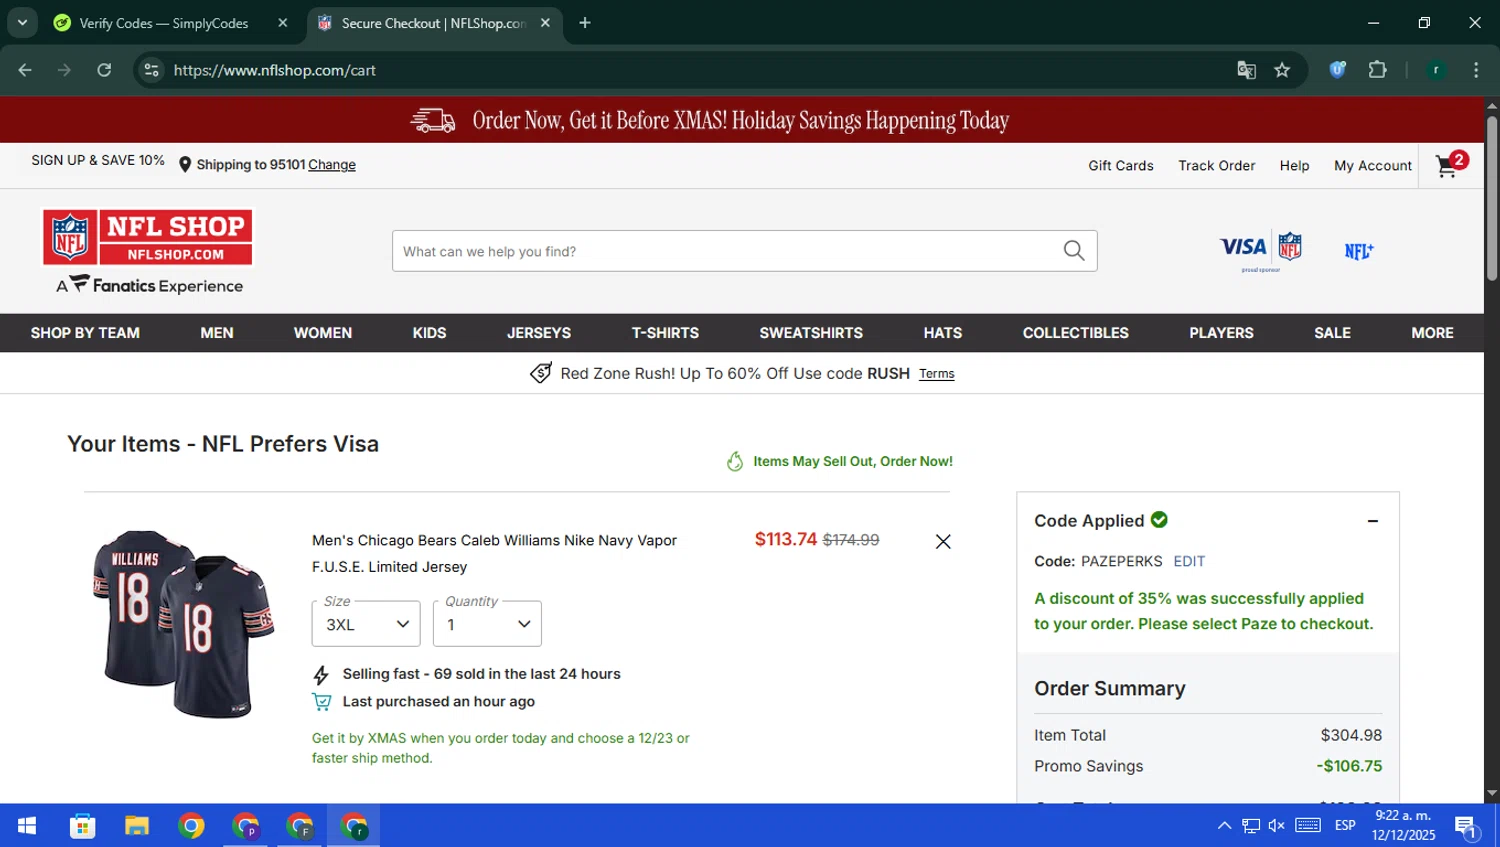Open Terms link for RUSH code
The width and height of the screenshot is (1500, 847).
937,374
